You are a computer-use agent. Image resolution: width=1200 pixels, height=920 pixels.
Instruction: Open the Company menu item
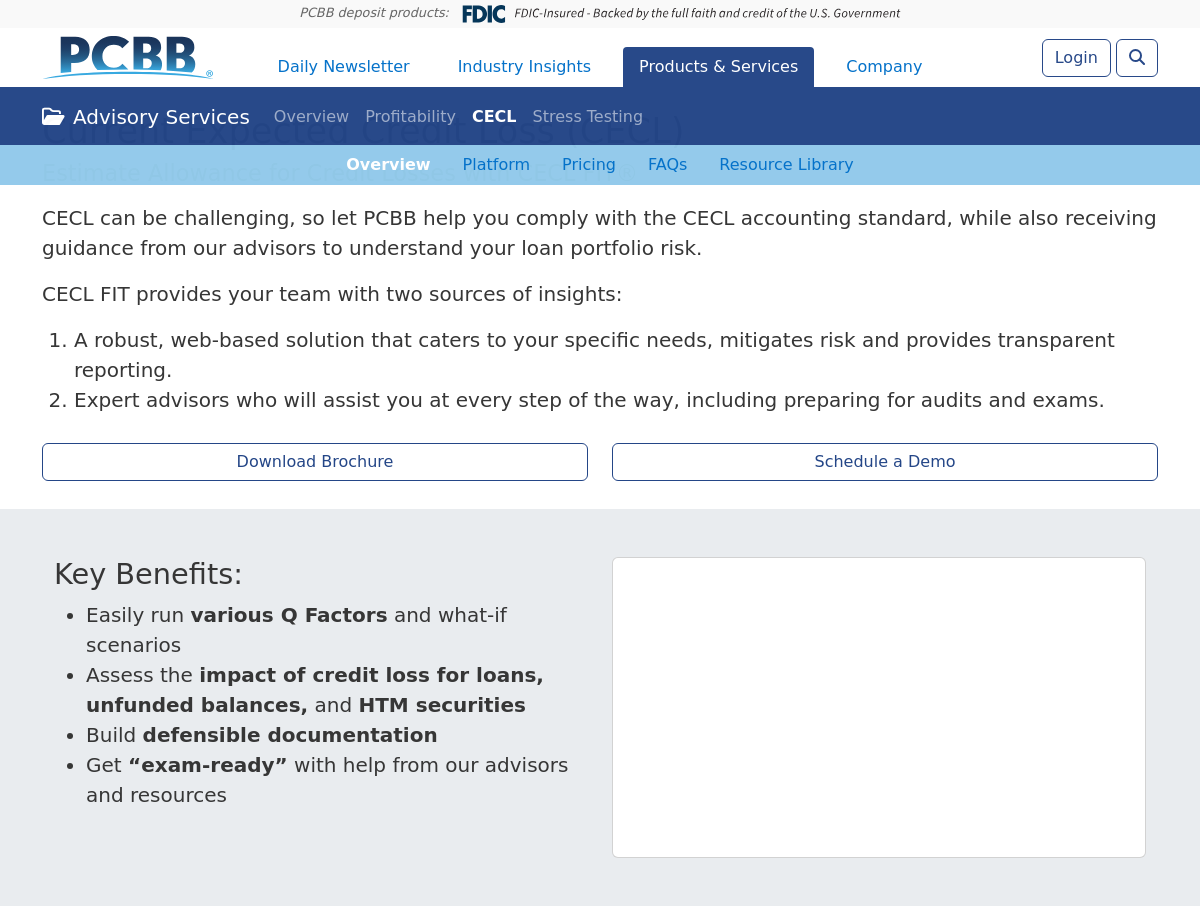[884, 67]
